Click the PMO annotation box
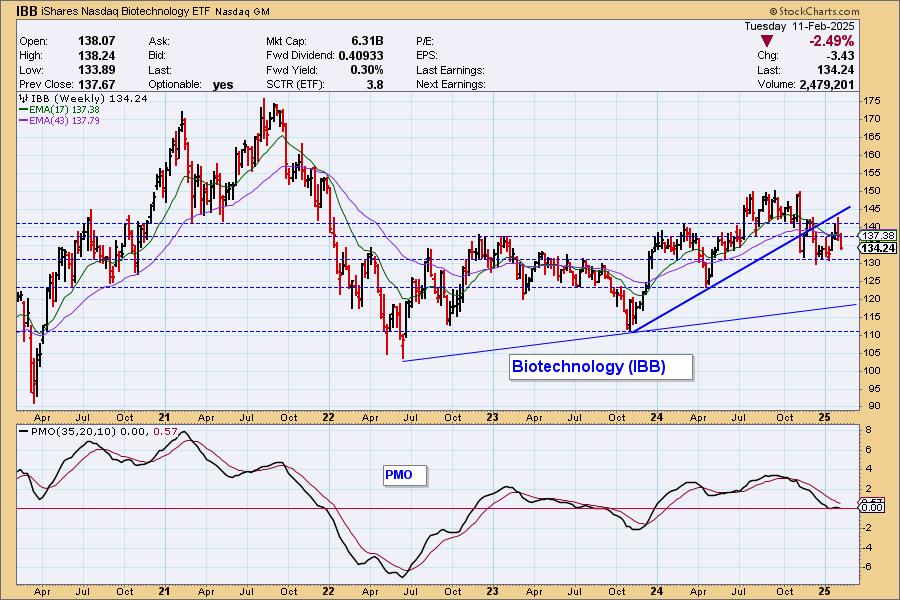Image resolution: width=900 pixels, height=600 pixels. [x=405, y=475]
